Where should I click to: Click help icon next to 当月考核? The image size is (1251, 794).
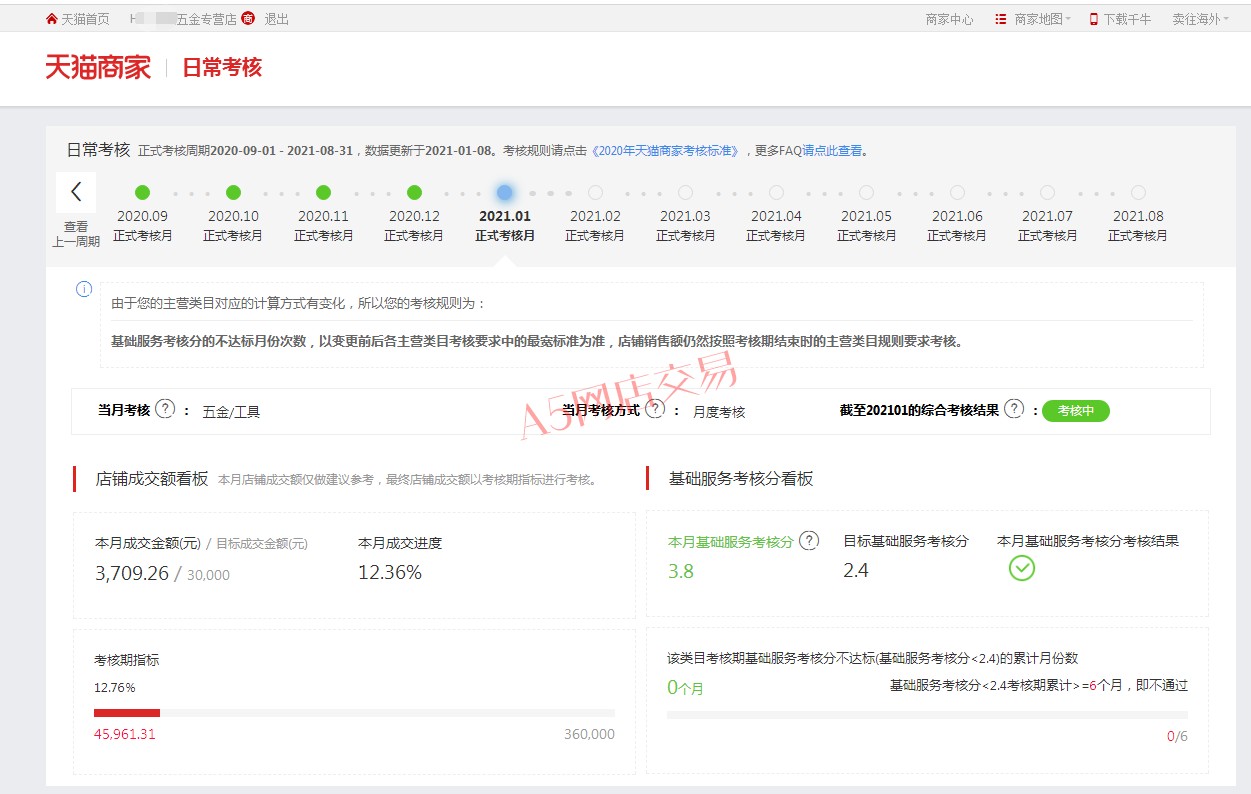166,409
